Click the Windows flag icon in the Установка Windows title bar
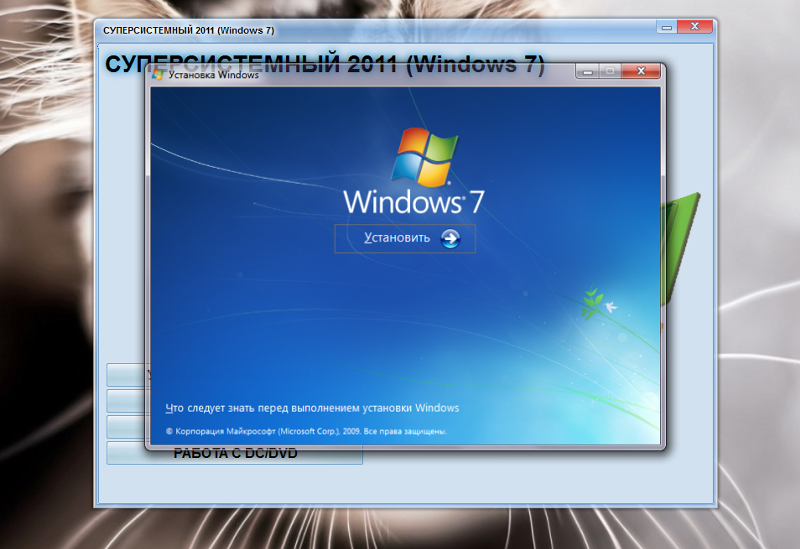The image size is (800, 549). [157, 75]
